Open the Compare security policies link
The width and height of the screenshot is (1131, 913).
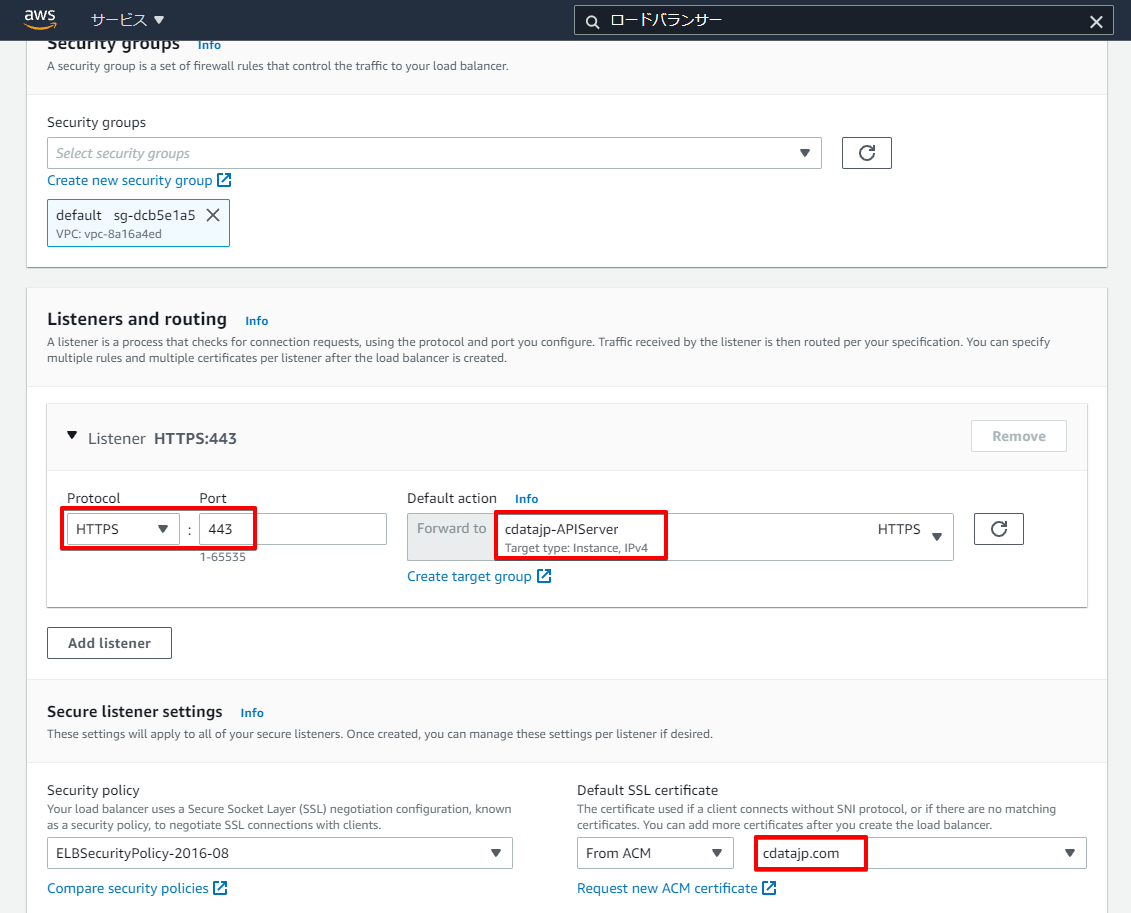(x=128, y=888)
